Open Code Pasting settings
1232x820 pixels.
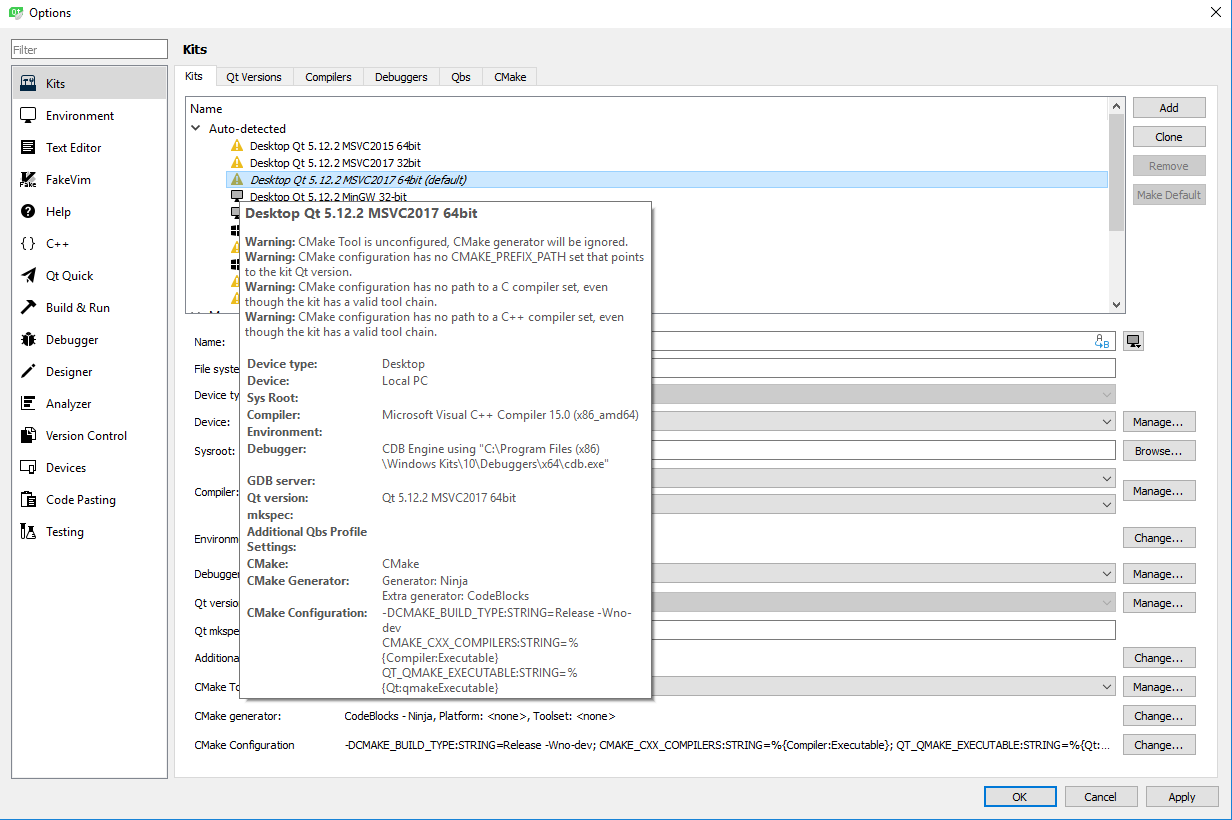89,500
